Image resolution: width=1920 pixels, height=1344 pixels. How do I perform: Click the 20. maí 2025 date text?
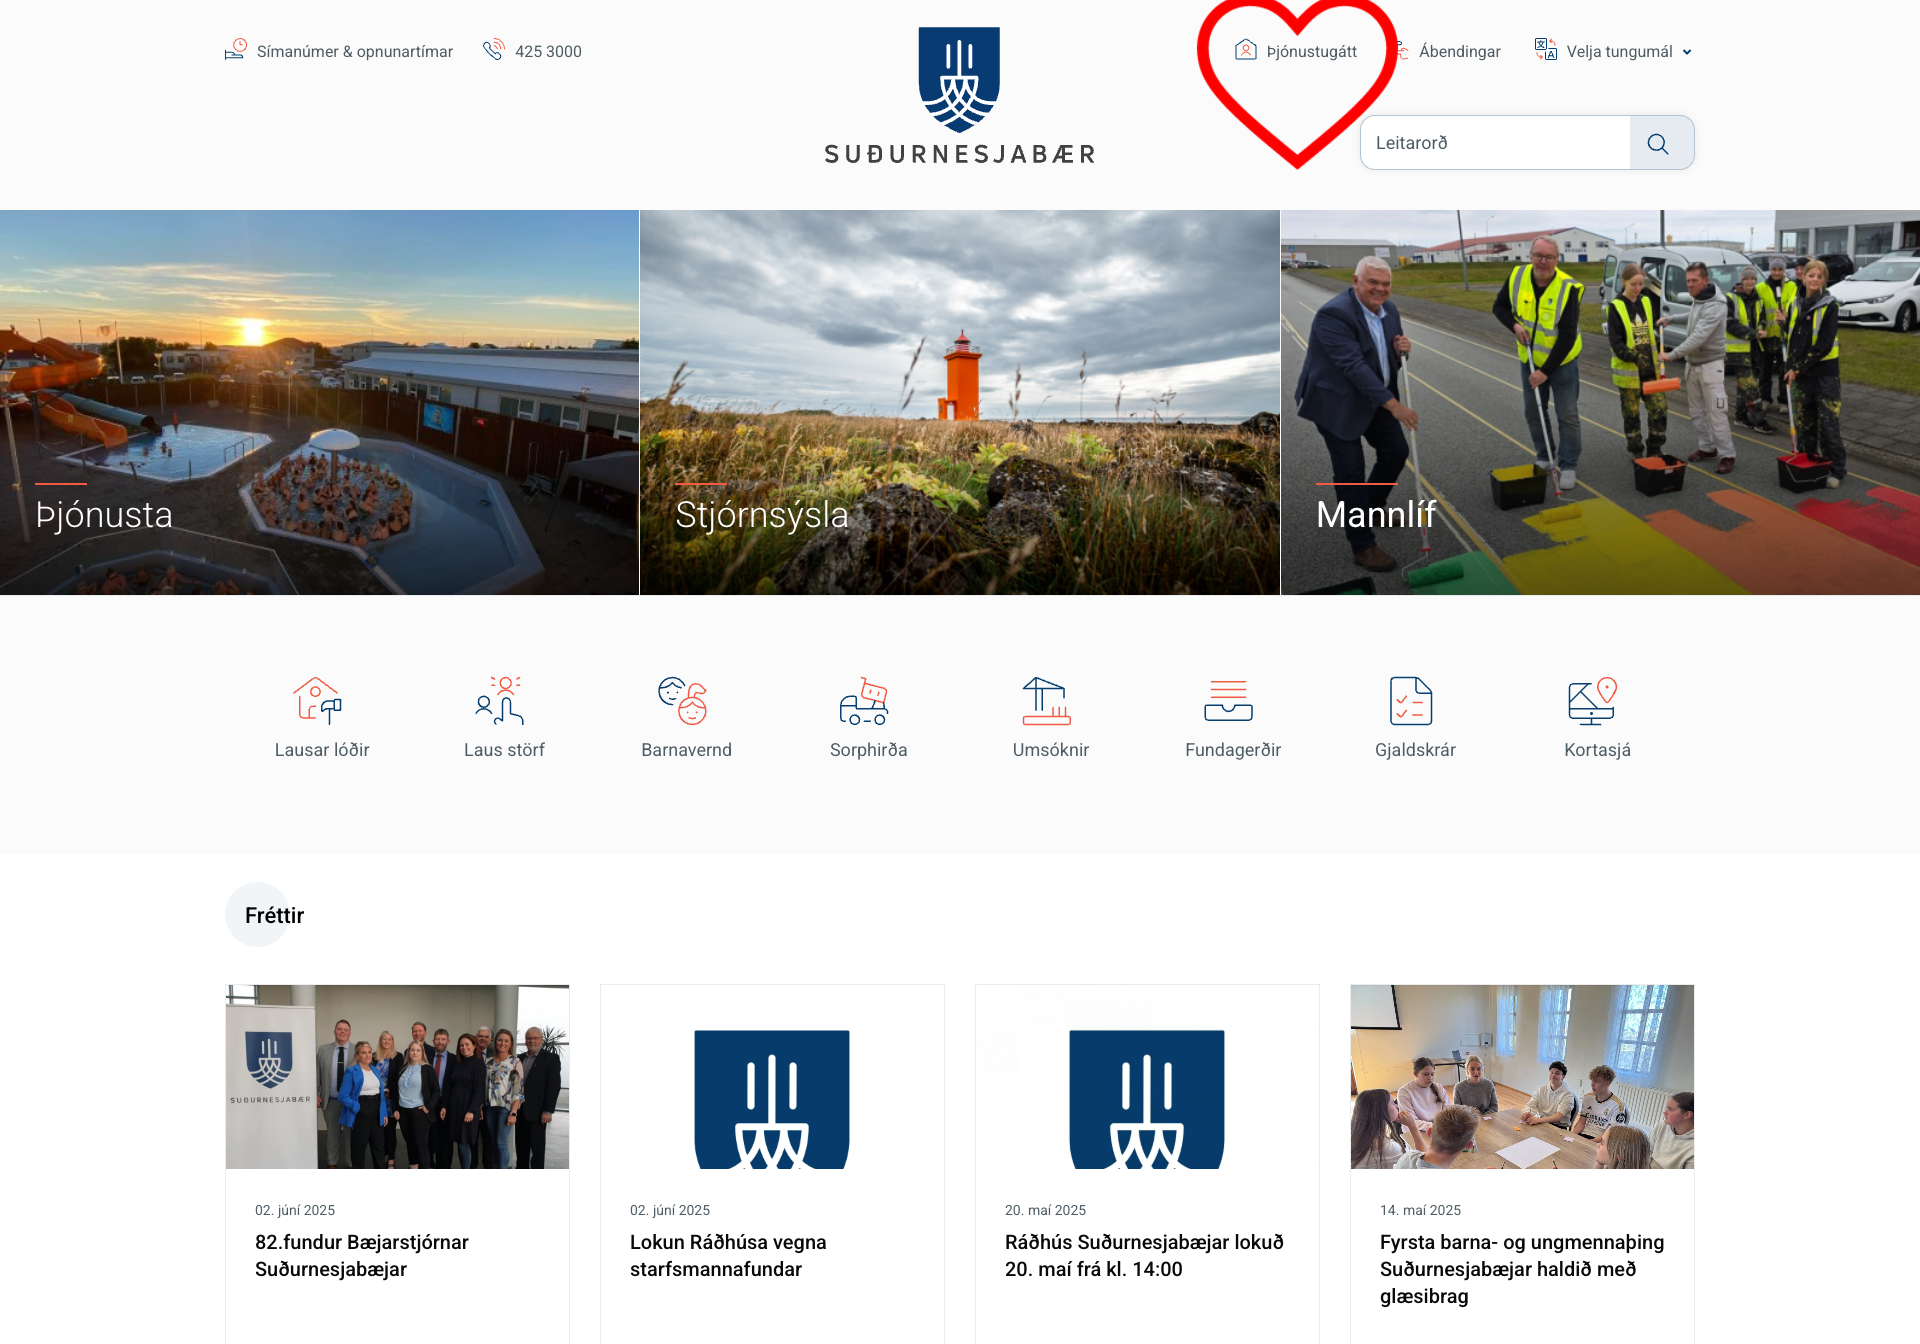tap(1045, 1210)
